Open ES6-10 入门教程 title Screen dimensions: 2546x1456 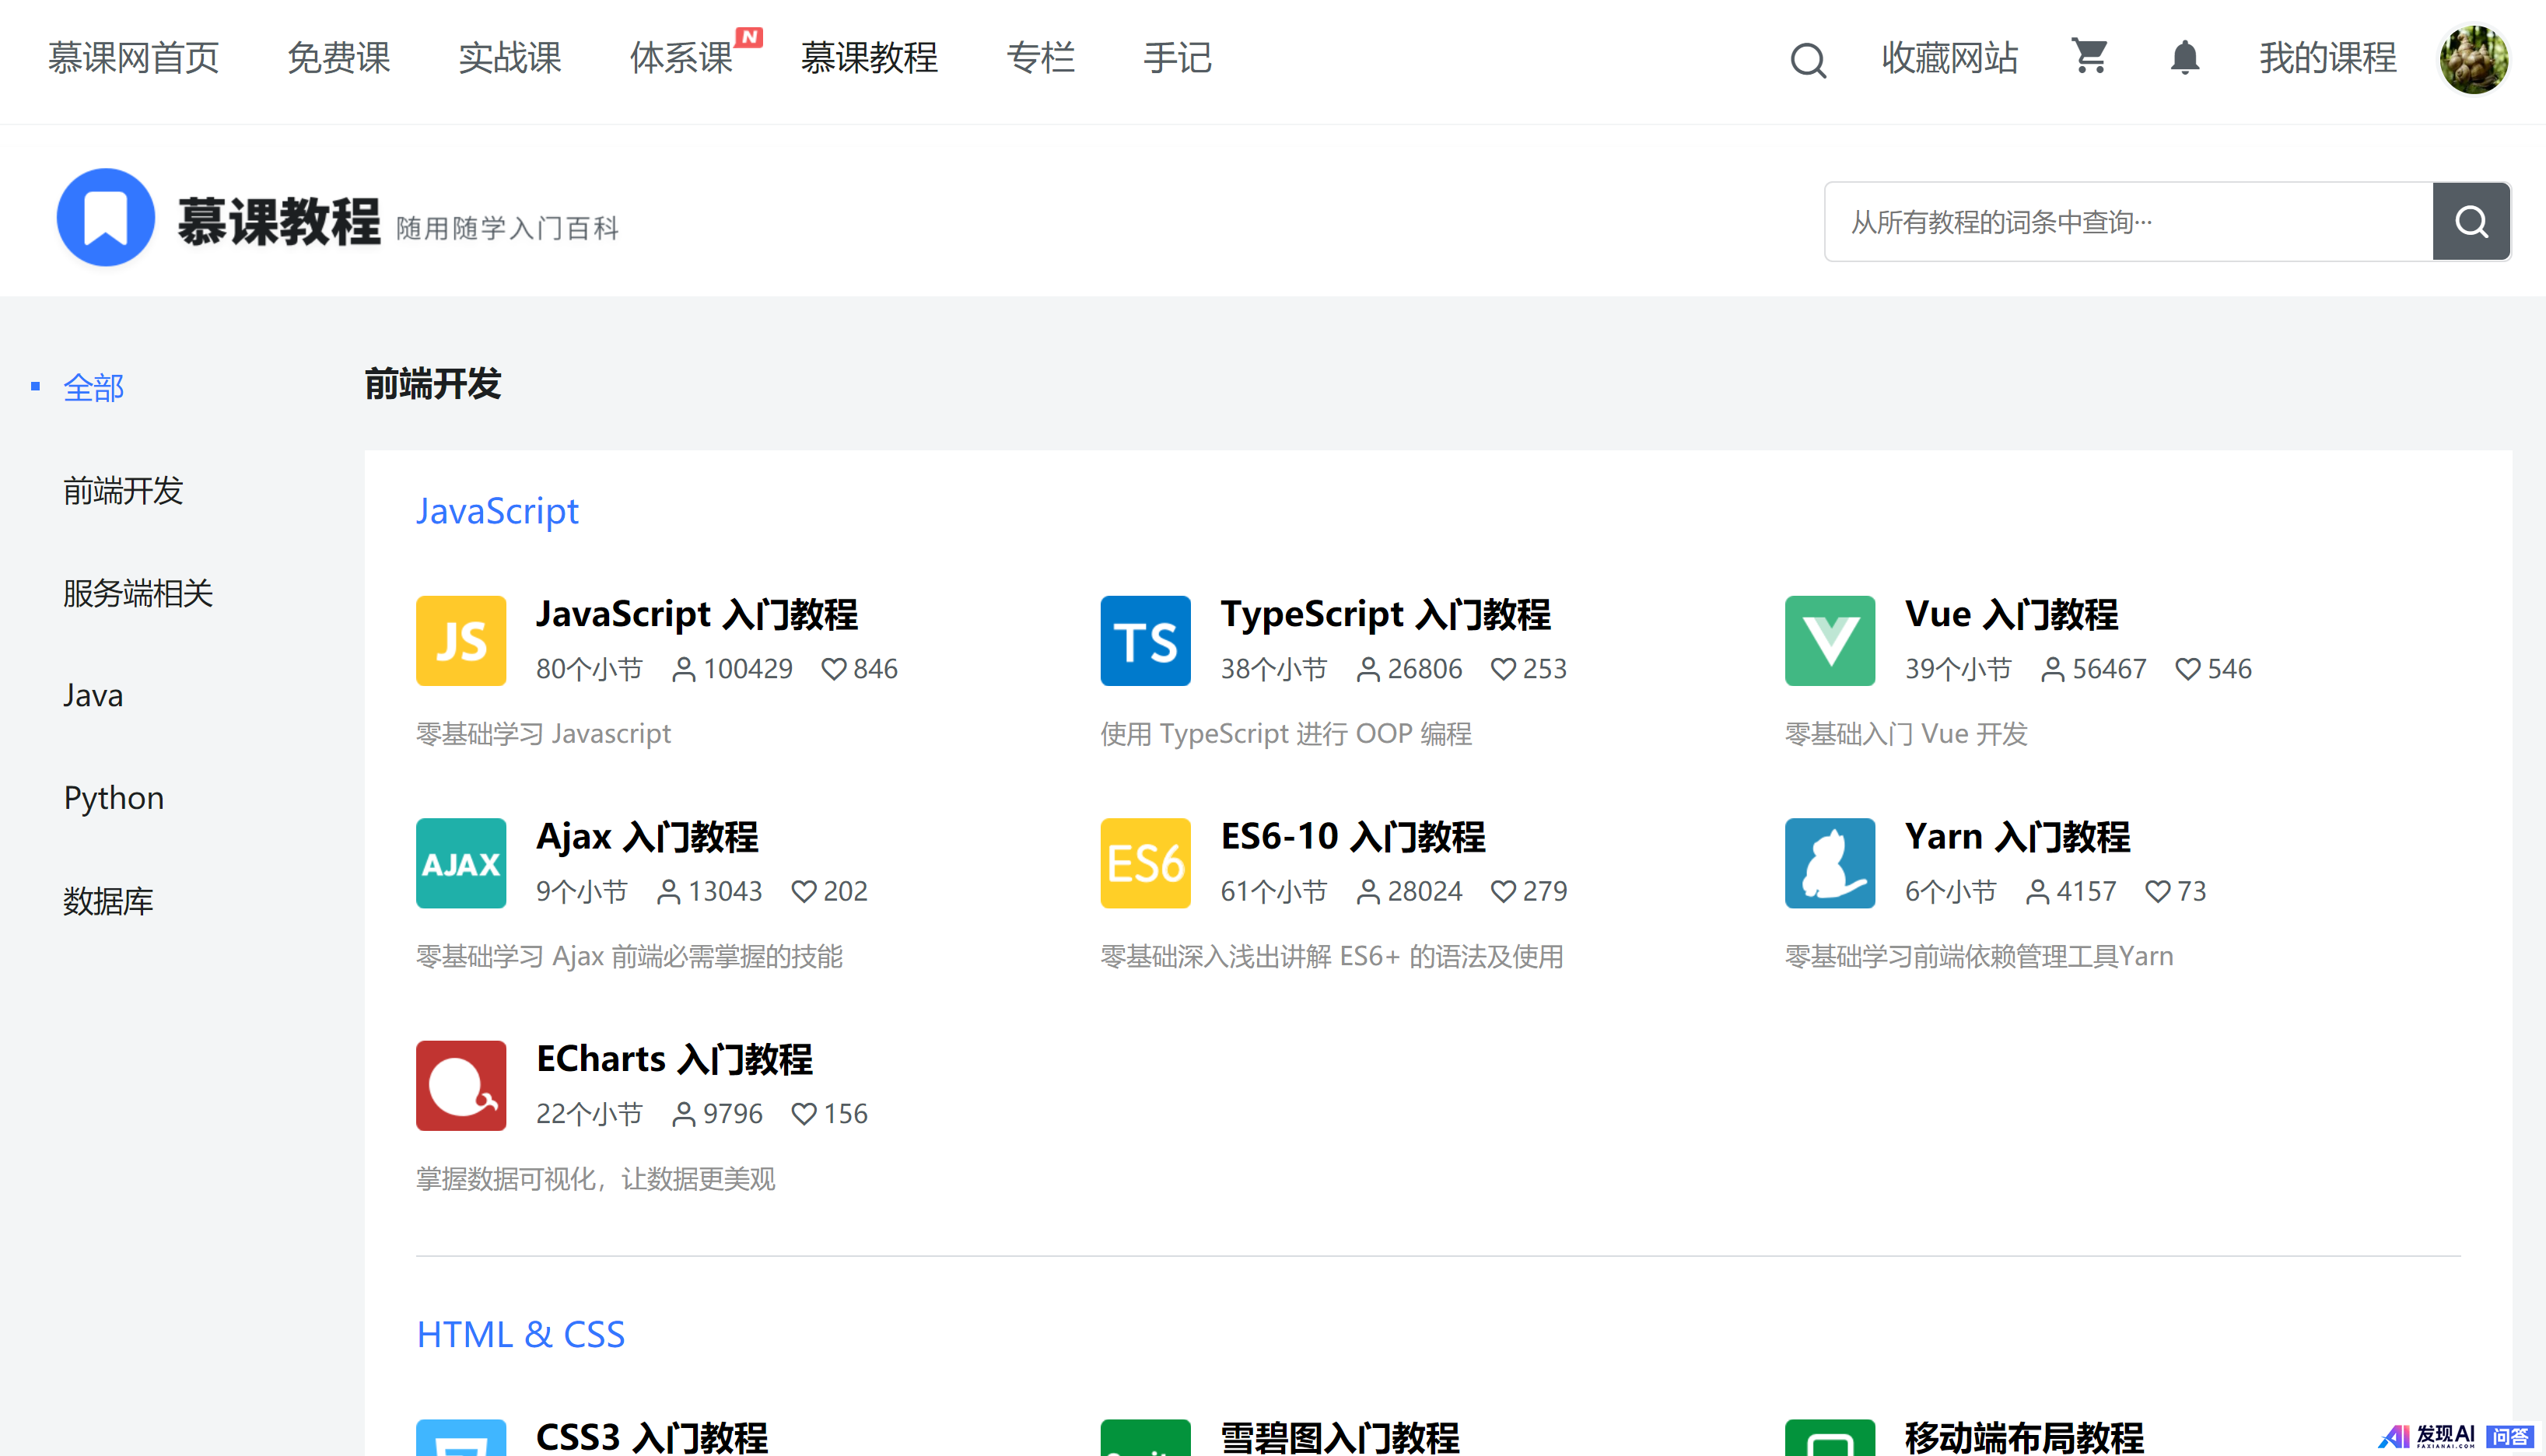coord(1352,836)
